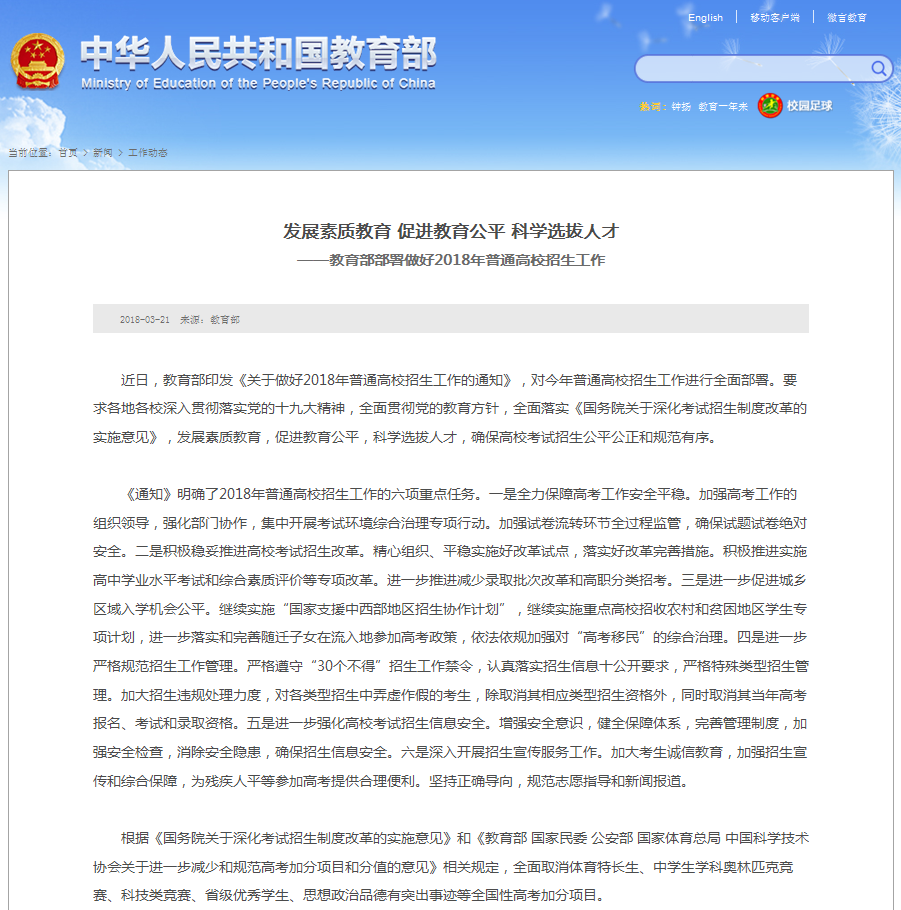Viewport: 901px width, 910px height.
Task: Click the campus football (校园足球) badge icon
Action: pyautogui.click(x=770, y=106)
